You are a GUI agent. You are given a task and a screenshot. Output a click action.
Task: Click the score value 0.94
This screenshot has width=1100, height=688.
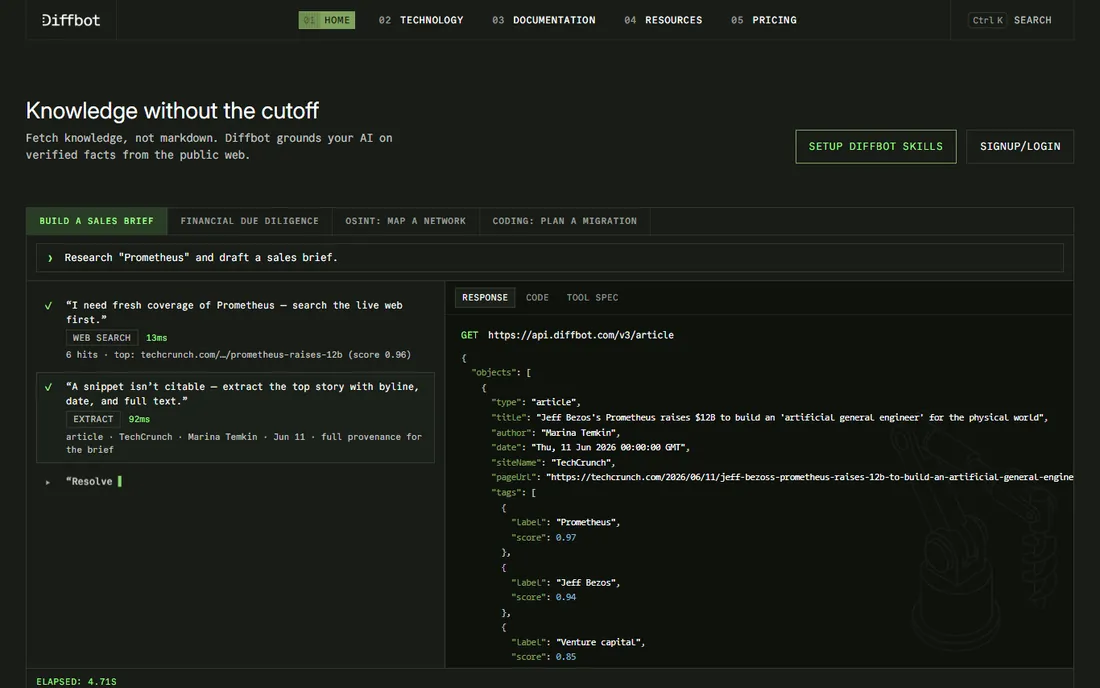(x=565, y=598)
